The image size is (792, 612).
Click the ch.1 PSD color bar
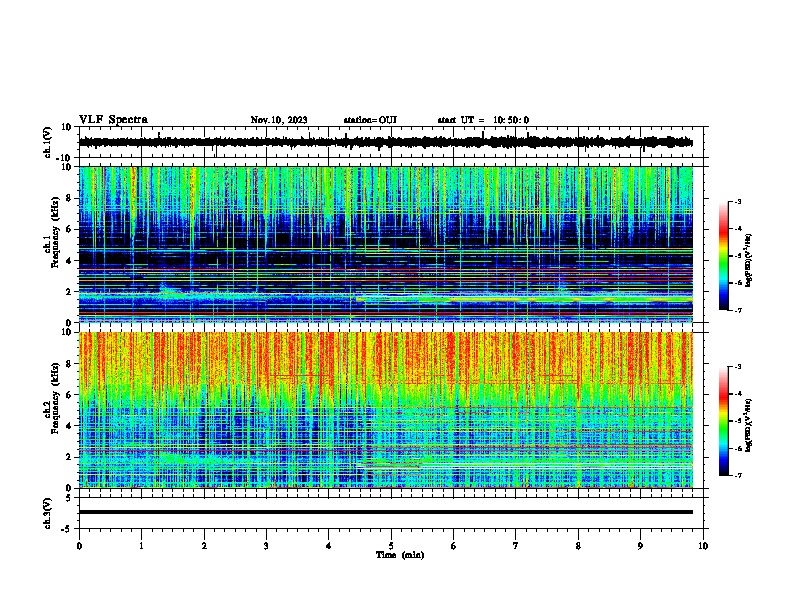(723, 256)
